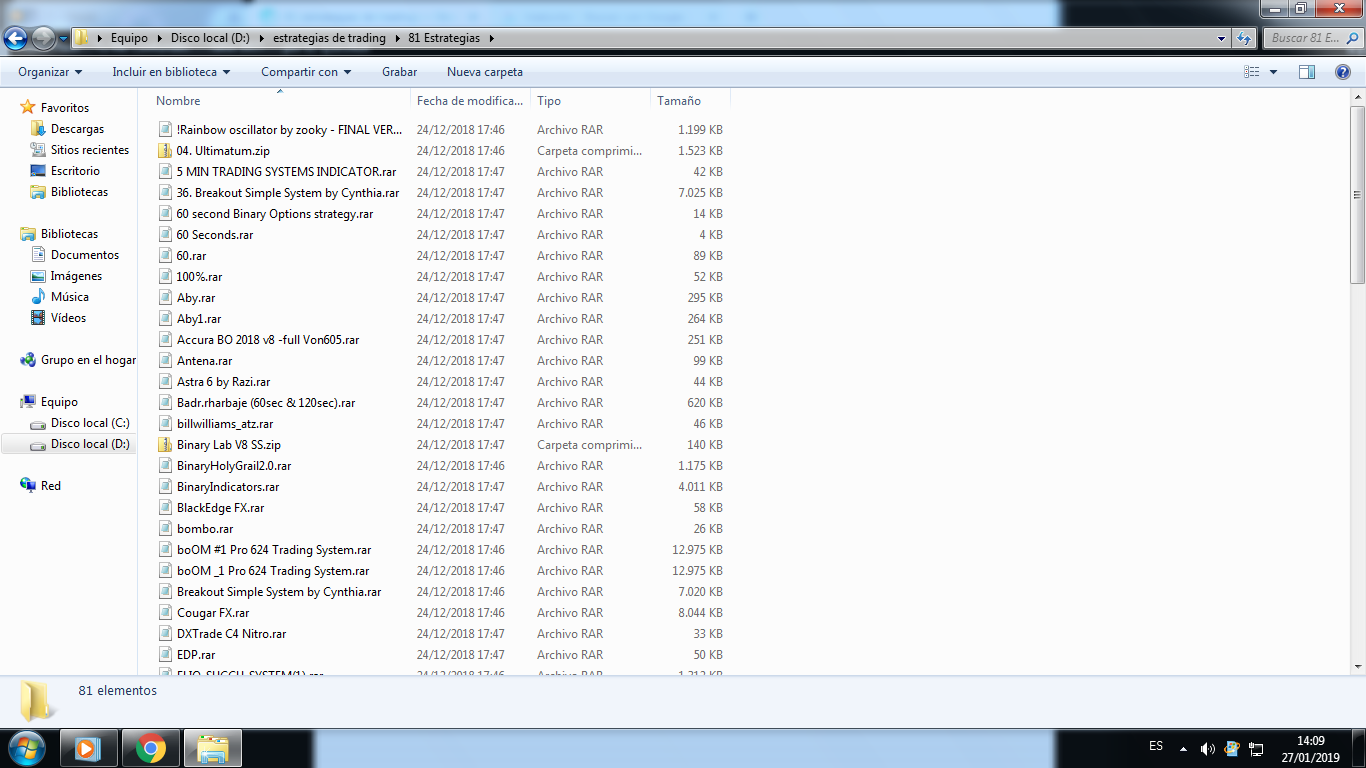Open the Organizar dropdown menu
Image resolution: width=1366 pixels, height=768 pixels.
[50, 72]
